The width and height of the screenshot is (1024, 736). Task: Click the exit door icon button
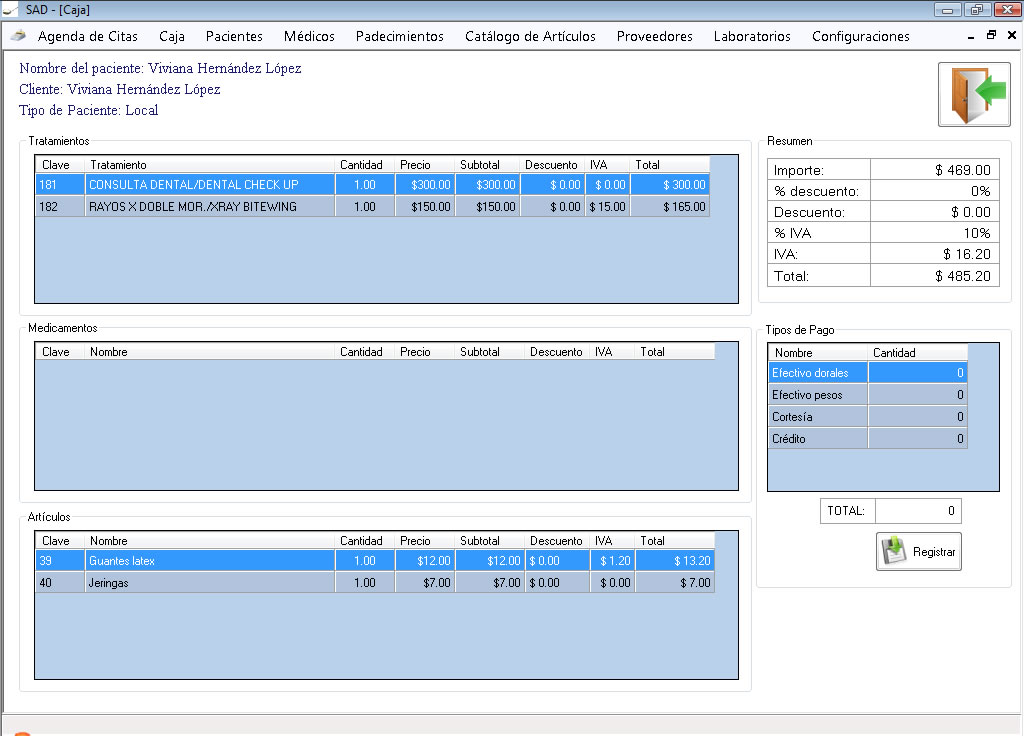coord(974,94)
